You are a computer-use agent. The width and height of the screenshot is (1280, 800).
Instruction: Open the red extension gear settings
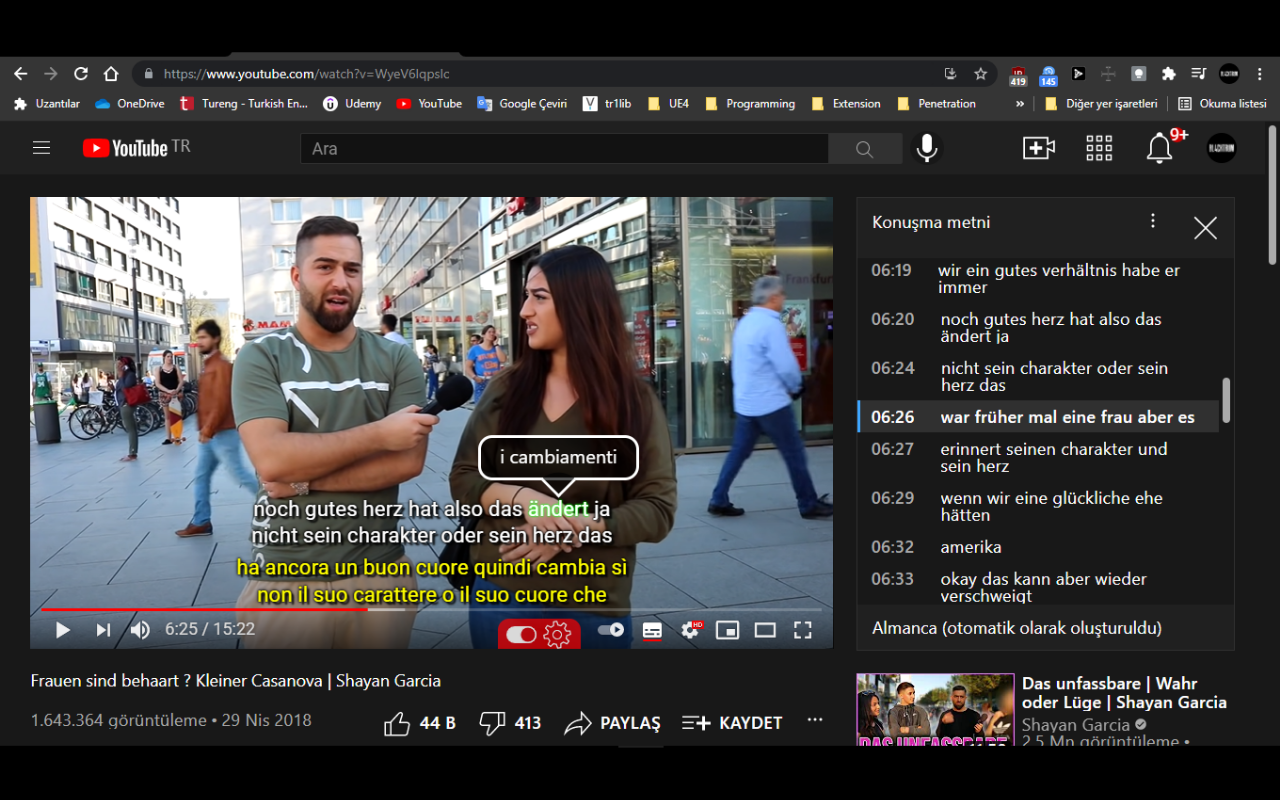click(557, 634)
